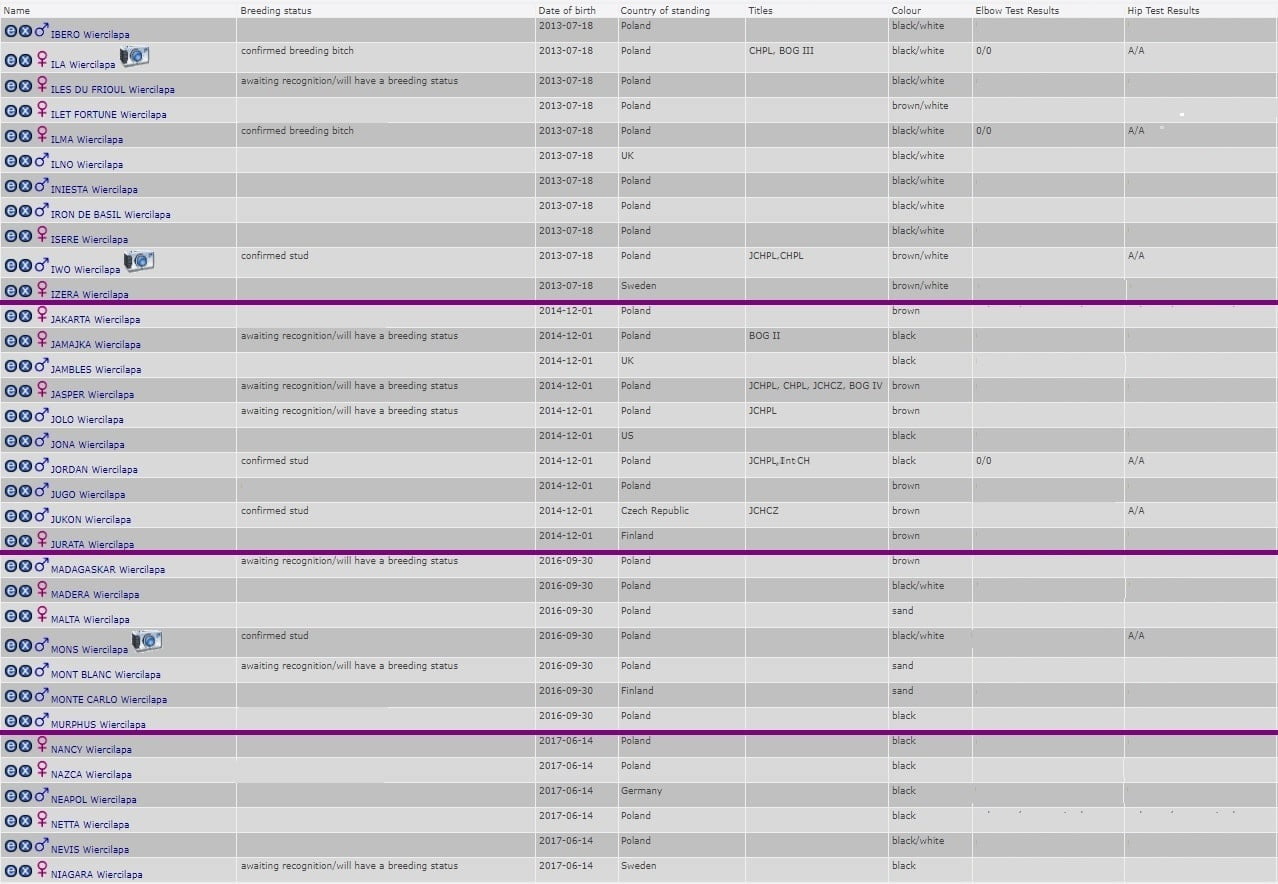1278x884 pixels.
Task: Click the 'x' icon for ILNO Wiercilapa
Action: (x=26, y=159)
